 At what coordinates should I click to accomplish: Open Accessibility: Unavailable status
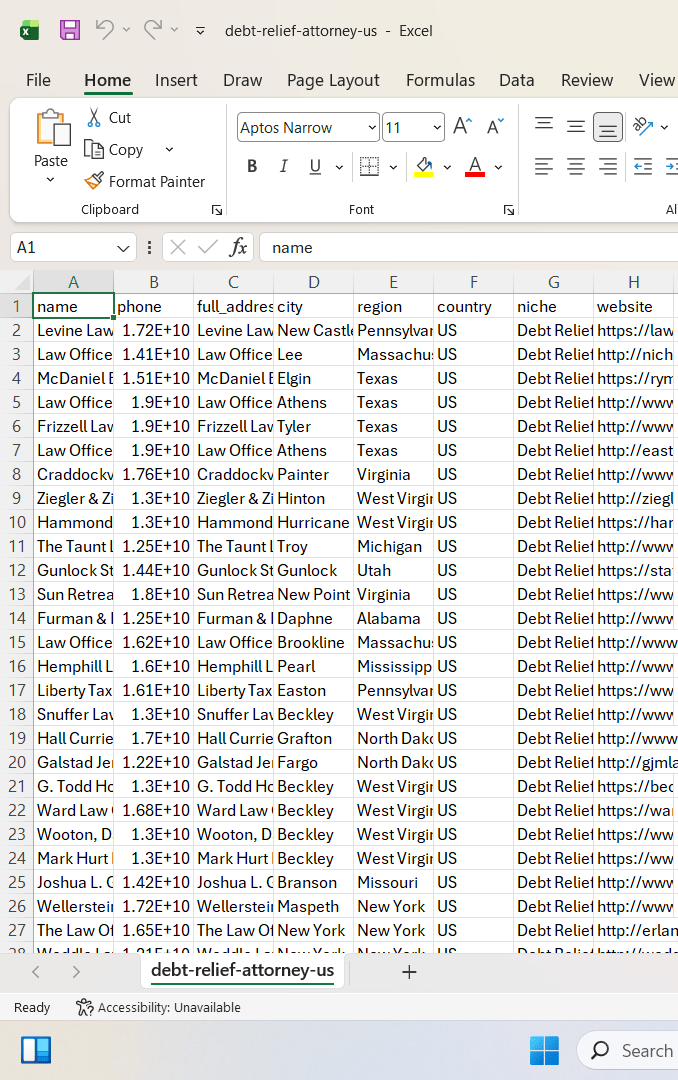click(x=158, y=1008)
